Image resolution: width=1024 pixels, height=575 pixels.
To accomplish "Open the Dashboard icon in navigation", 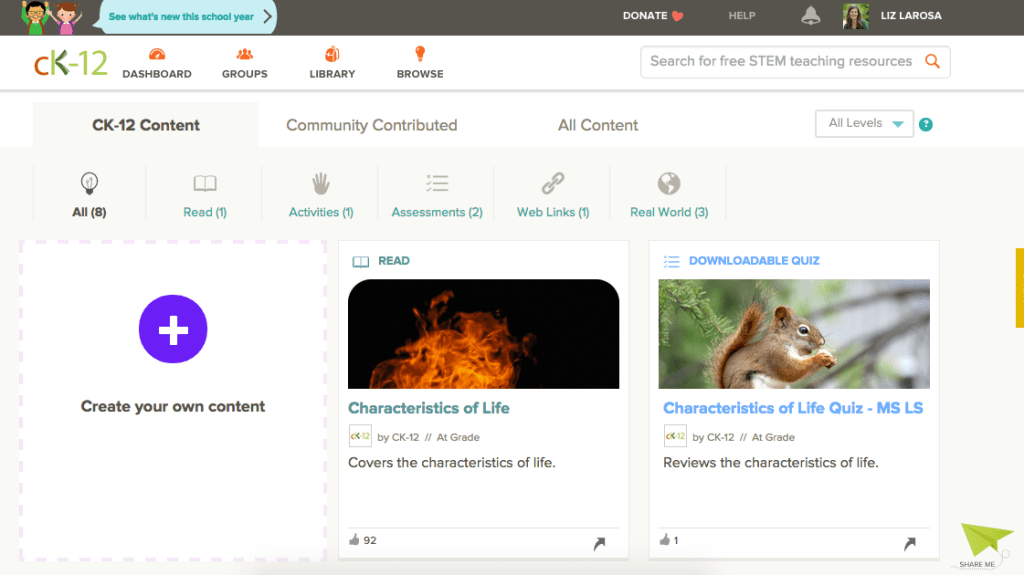I will [157, 54].
